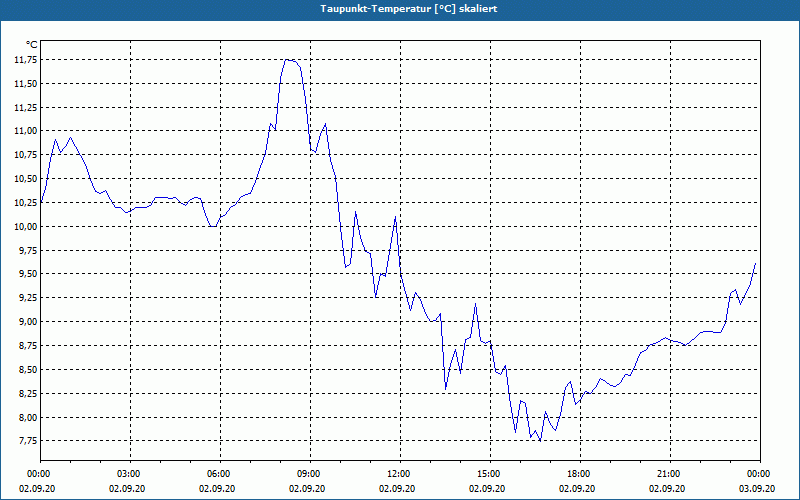Screen dimensions: 800x500
Task: Select the 8,75 y-axis value
Action: 28,345
